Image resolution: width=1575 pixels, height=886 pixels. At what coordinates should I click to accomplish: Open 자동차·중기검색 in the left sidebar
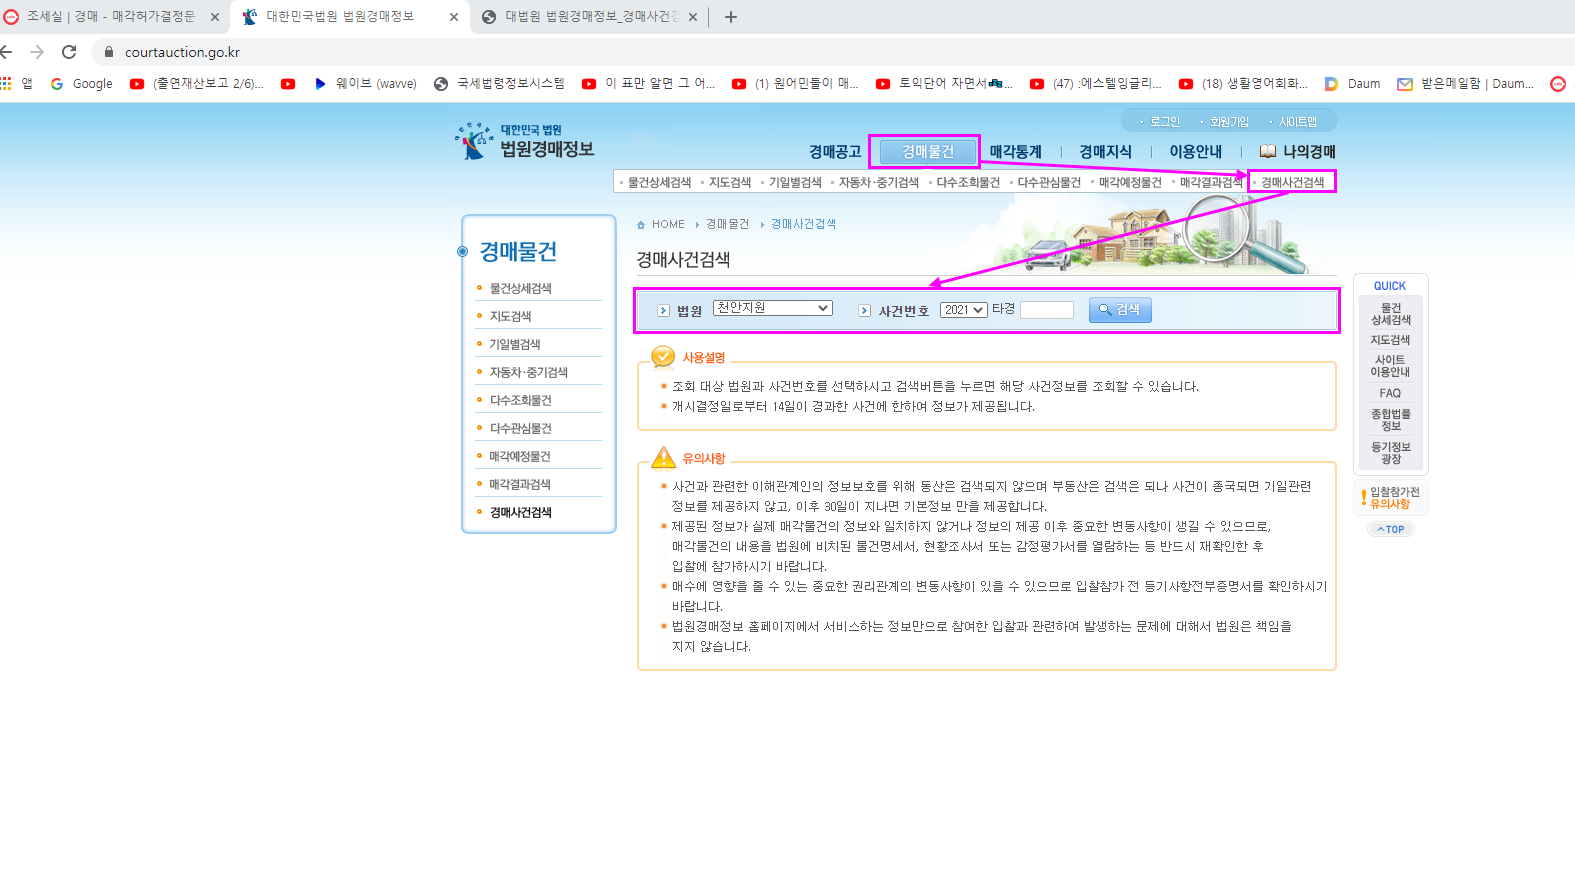(528, 372)
